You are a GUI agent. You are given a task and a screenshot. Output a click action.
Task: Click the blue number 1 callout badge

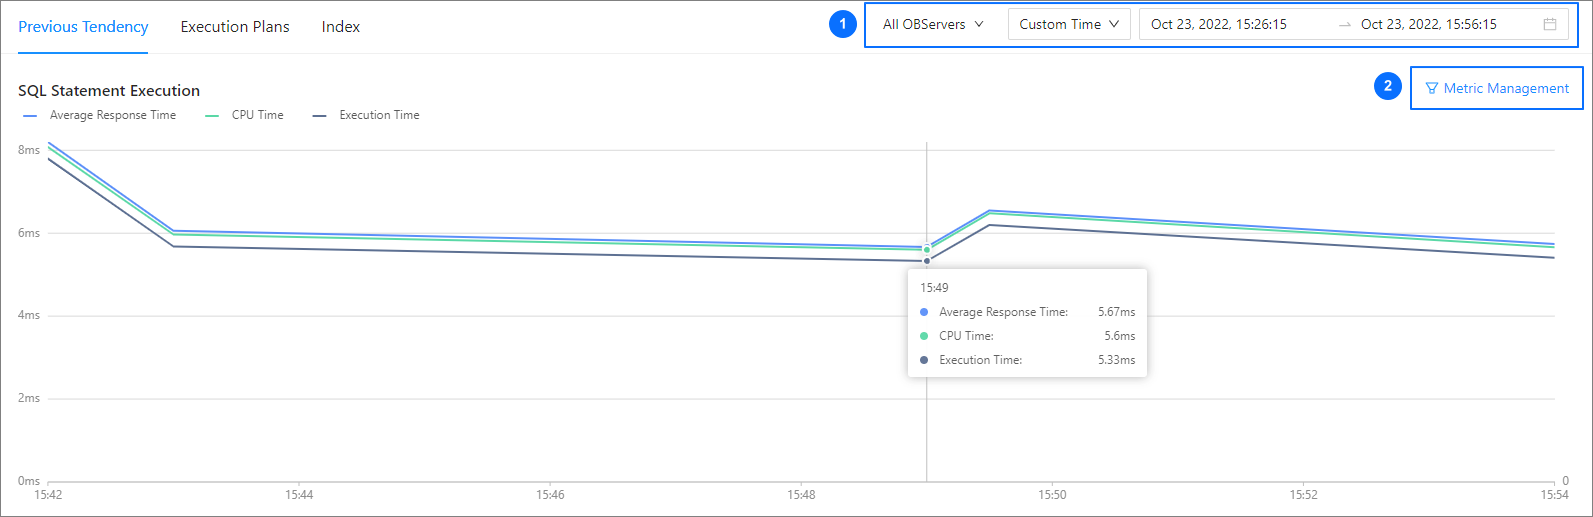[x=842, y=24]
